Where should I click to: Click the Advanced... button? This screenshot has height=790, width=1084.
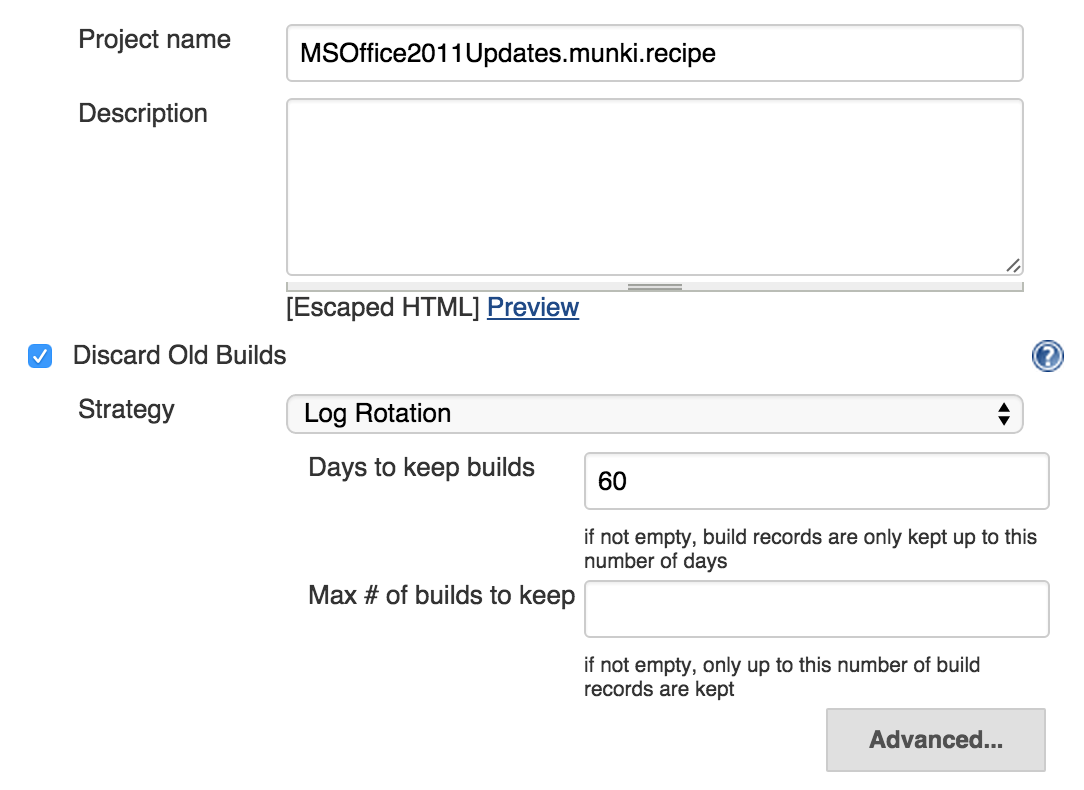pyautogui.click(x=935, y=740)
